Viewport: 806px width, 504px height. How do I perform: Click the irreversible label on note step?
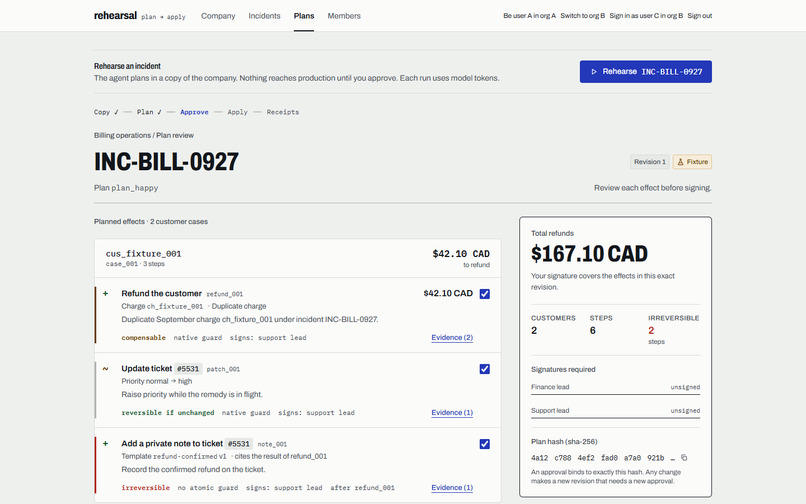tap(145, 488)
